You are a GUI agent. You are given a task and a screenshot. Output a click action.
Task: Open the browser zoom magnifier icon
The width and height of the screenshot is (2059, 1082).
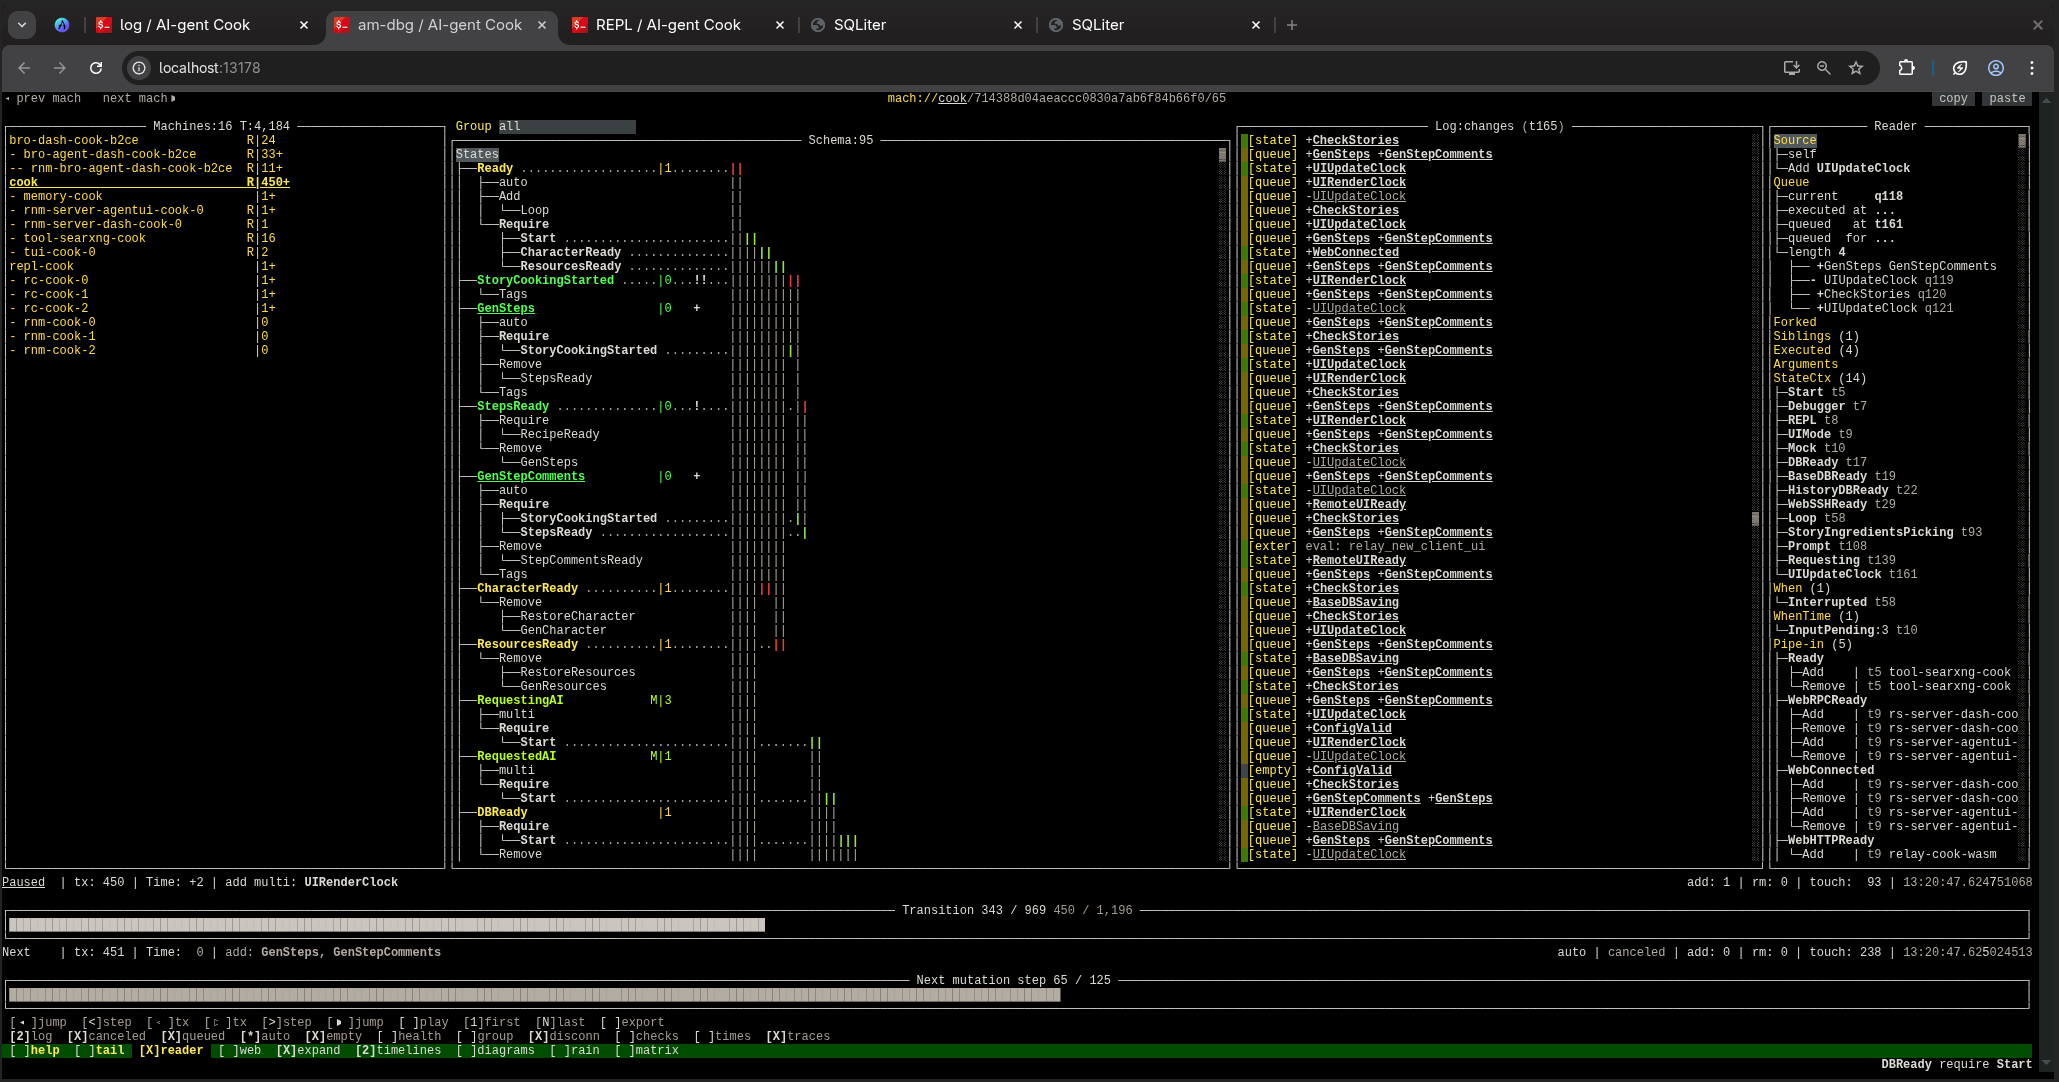click(x=1824, y=68)
